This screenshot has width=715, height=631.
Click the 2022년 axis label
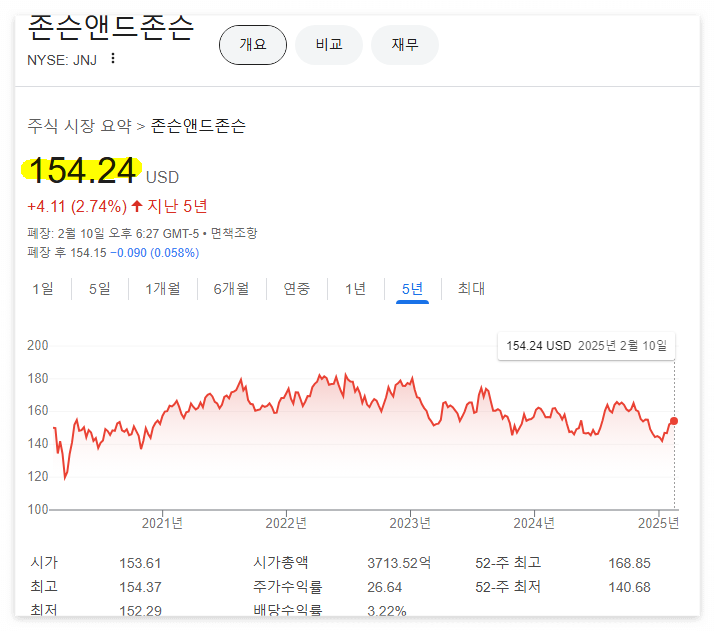286,523
